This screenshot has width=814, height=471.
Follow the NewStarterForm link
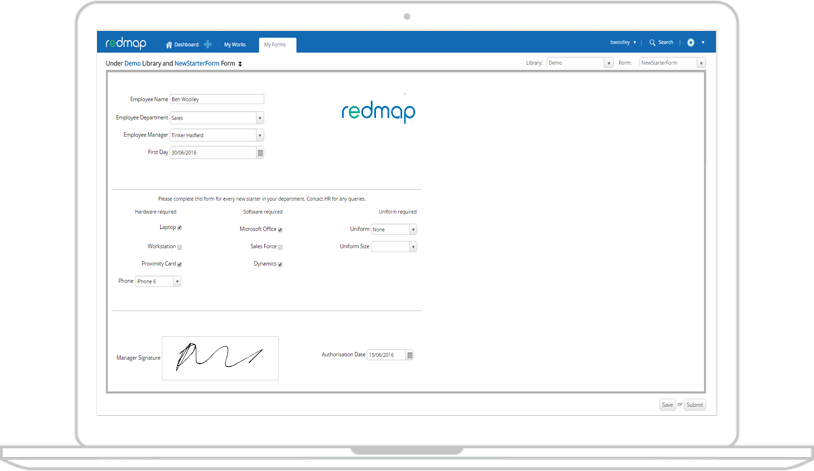[x=197, y=63]
